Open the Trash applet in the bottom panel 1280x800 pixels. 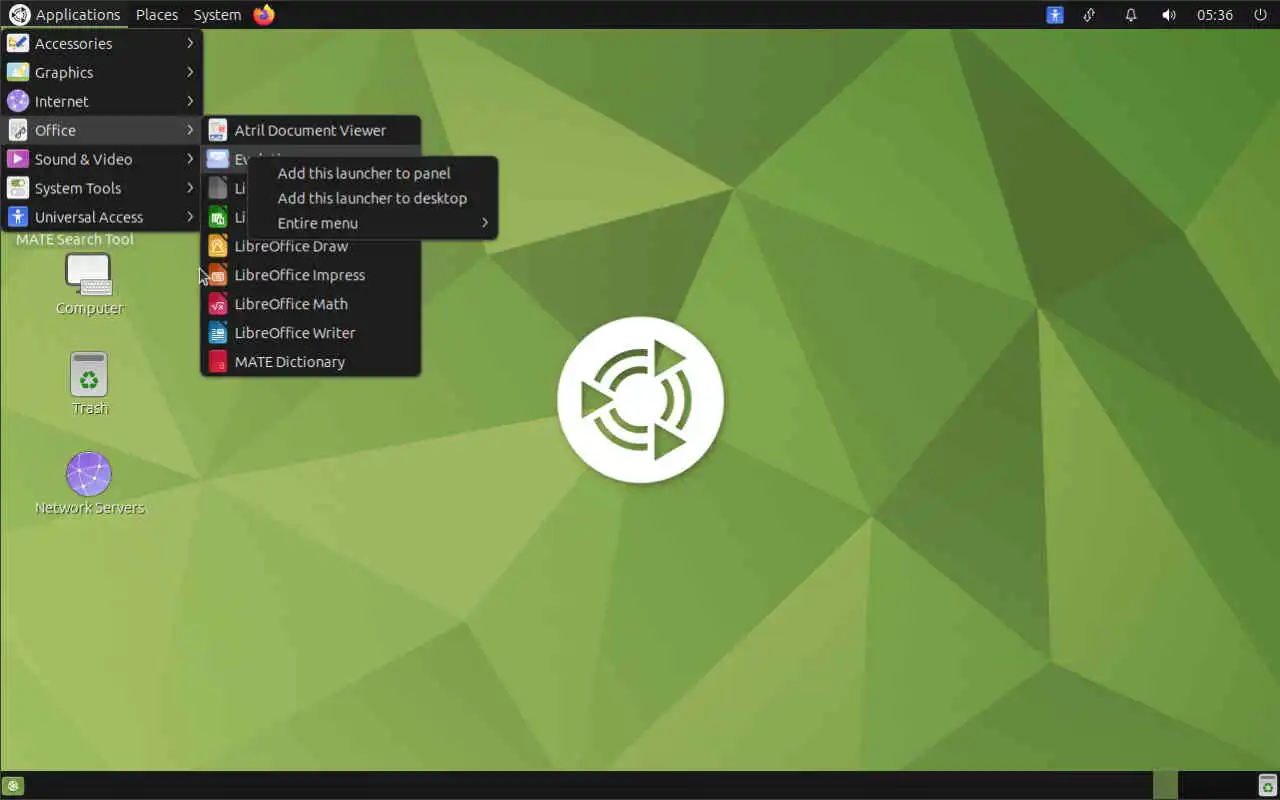(1267, 786)
